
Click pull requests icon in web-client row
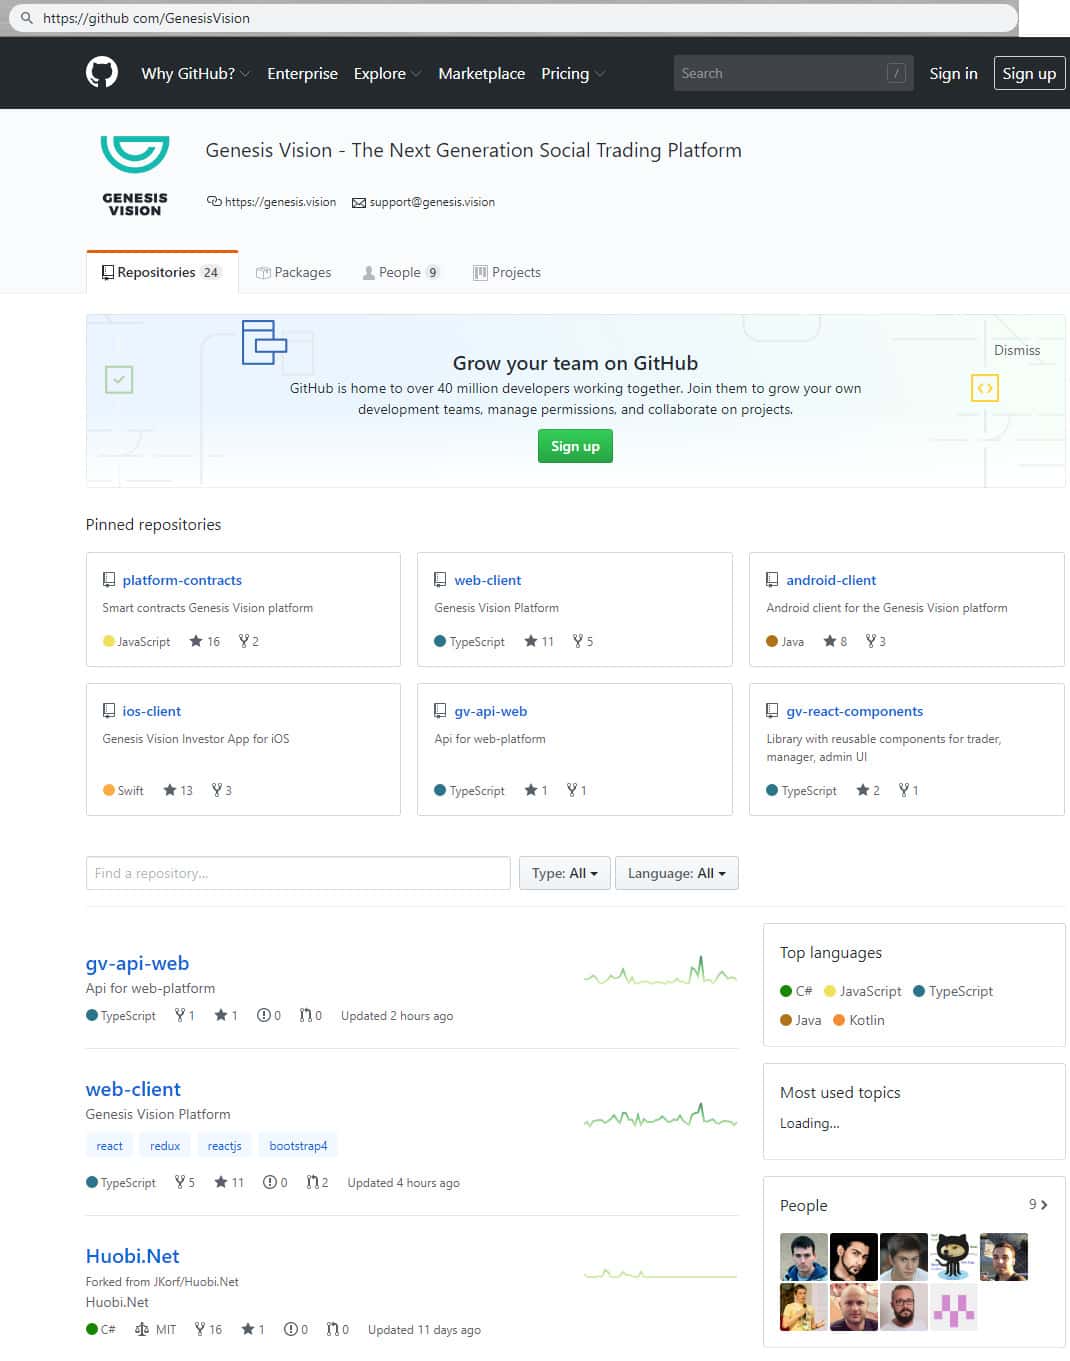pos(312,1182)
